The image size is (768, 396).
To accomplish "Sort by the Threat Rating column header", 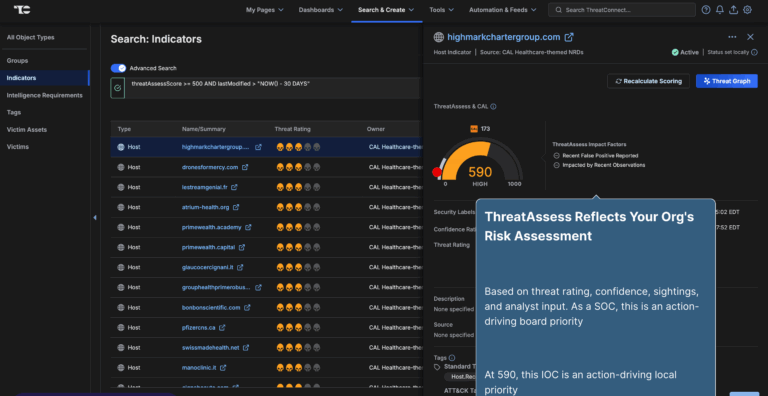I will pyautogui.click(x=292, y=129).
